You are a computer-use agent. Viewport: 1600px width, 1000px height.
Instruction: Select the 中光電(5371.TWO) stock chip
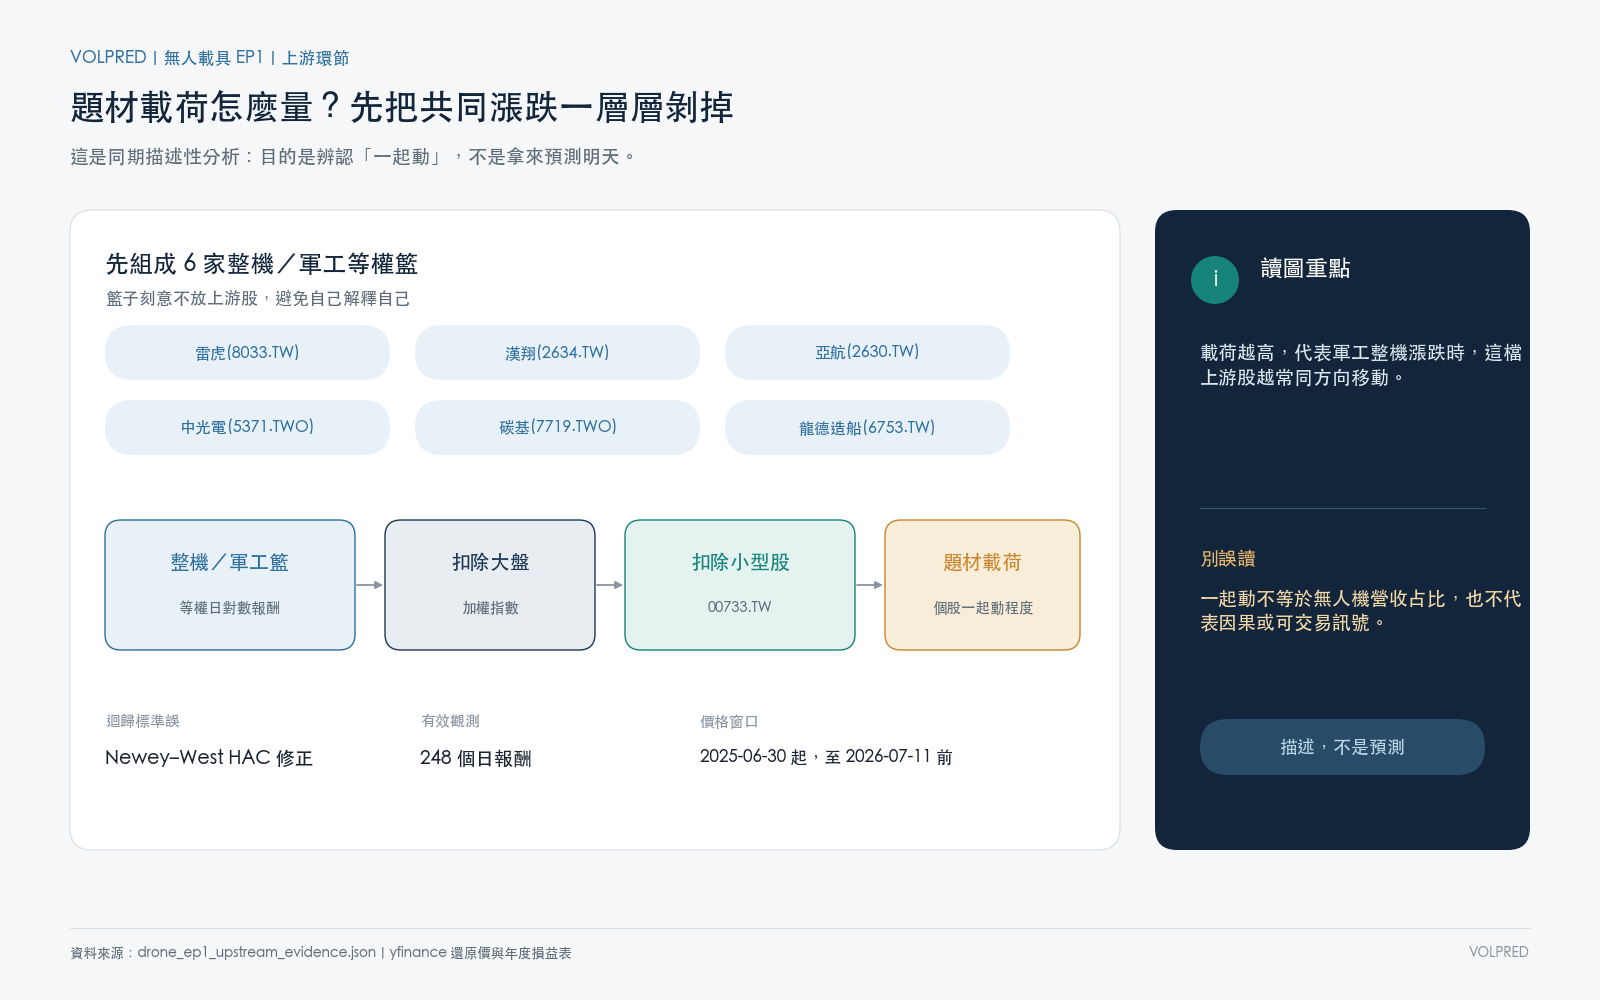coord(247,427)
